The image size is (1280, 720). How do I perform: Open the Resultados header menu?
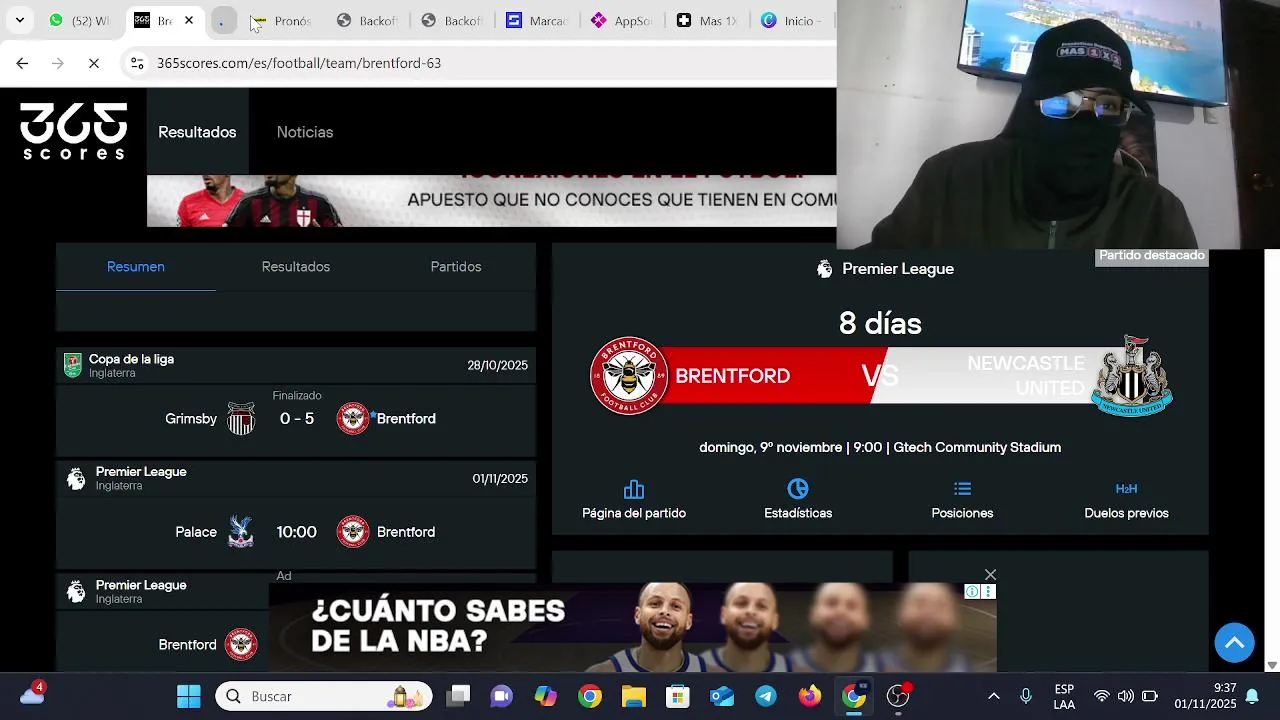point(197,132)
